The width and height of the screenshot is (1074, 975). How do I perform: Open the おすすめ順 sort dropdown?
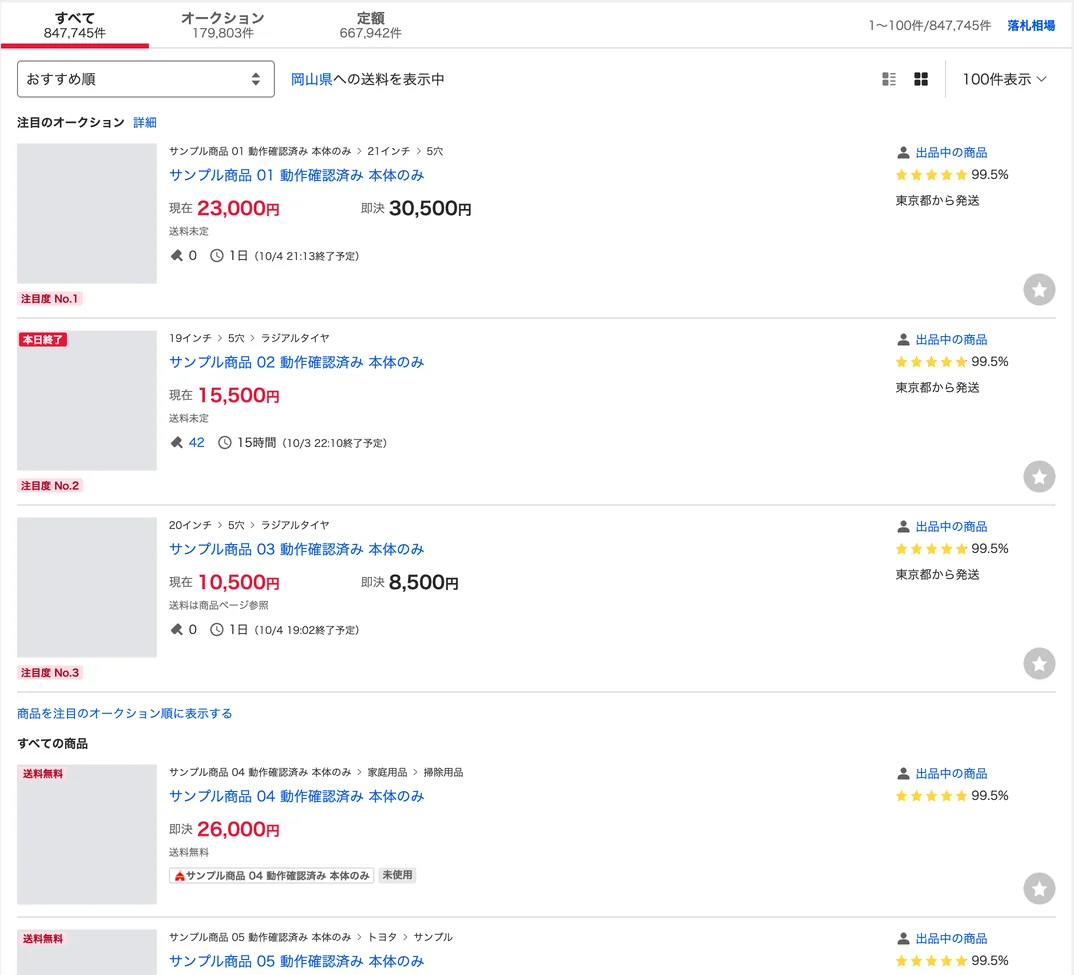coord(146,79)
